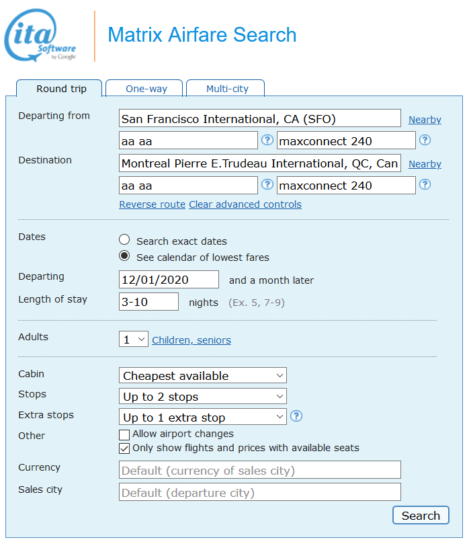Open help icon beside departure maxconnect extension field
This screenshot has width=471, height=550.
(425, 140)
